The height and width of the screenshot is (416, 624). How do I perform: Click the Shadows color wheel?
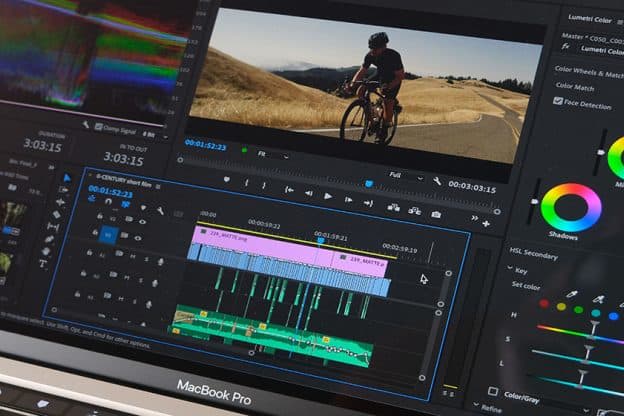click(x=571, y=209)
